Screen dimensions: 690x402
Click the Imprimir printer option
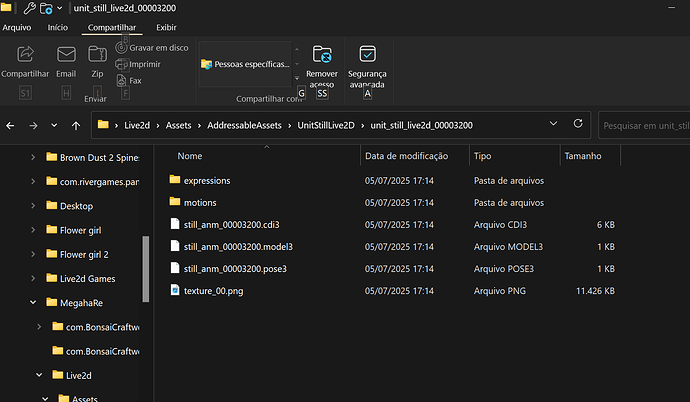pyautogui.click(x=138, y=64)
